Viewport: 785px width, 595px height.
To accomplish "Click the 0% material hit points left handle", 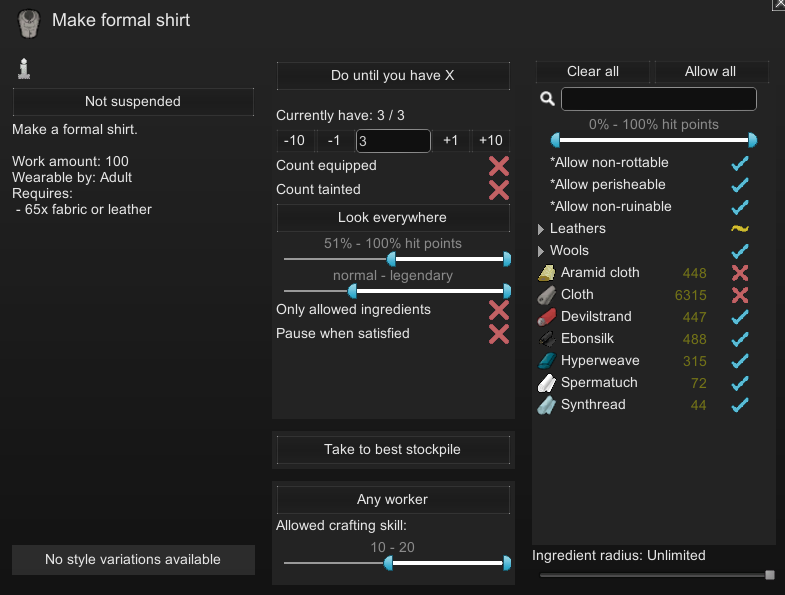I will [555, 140].
